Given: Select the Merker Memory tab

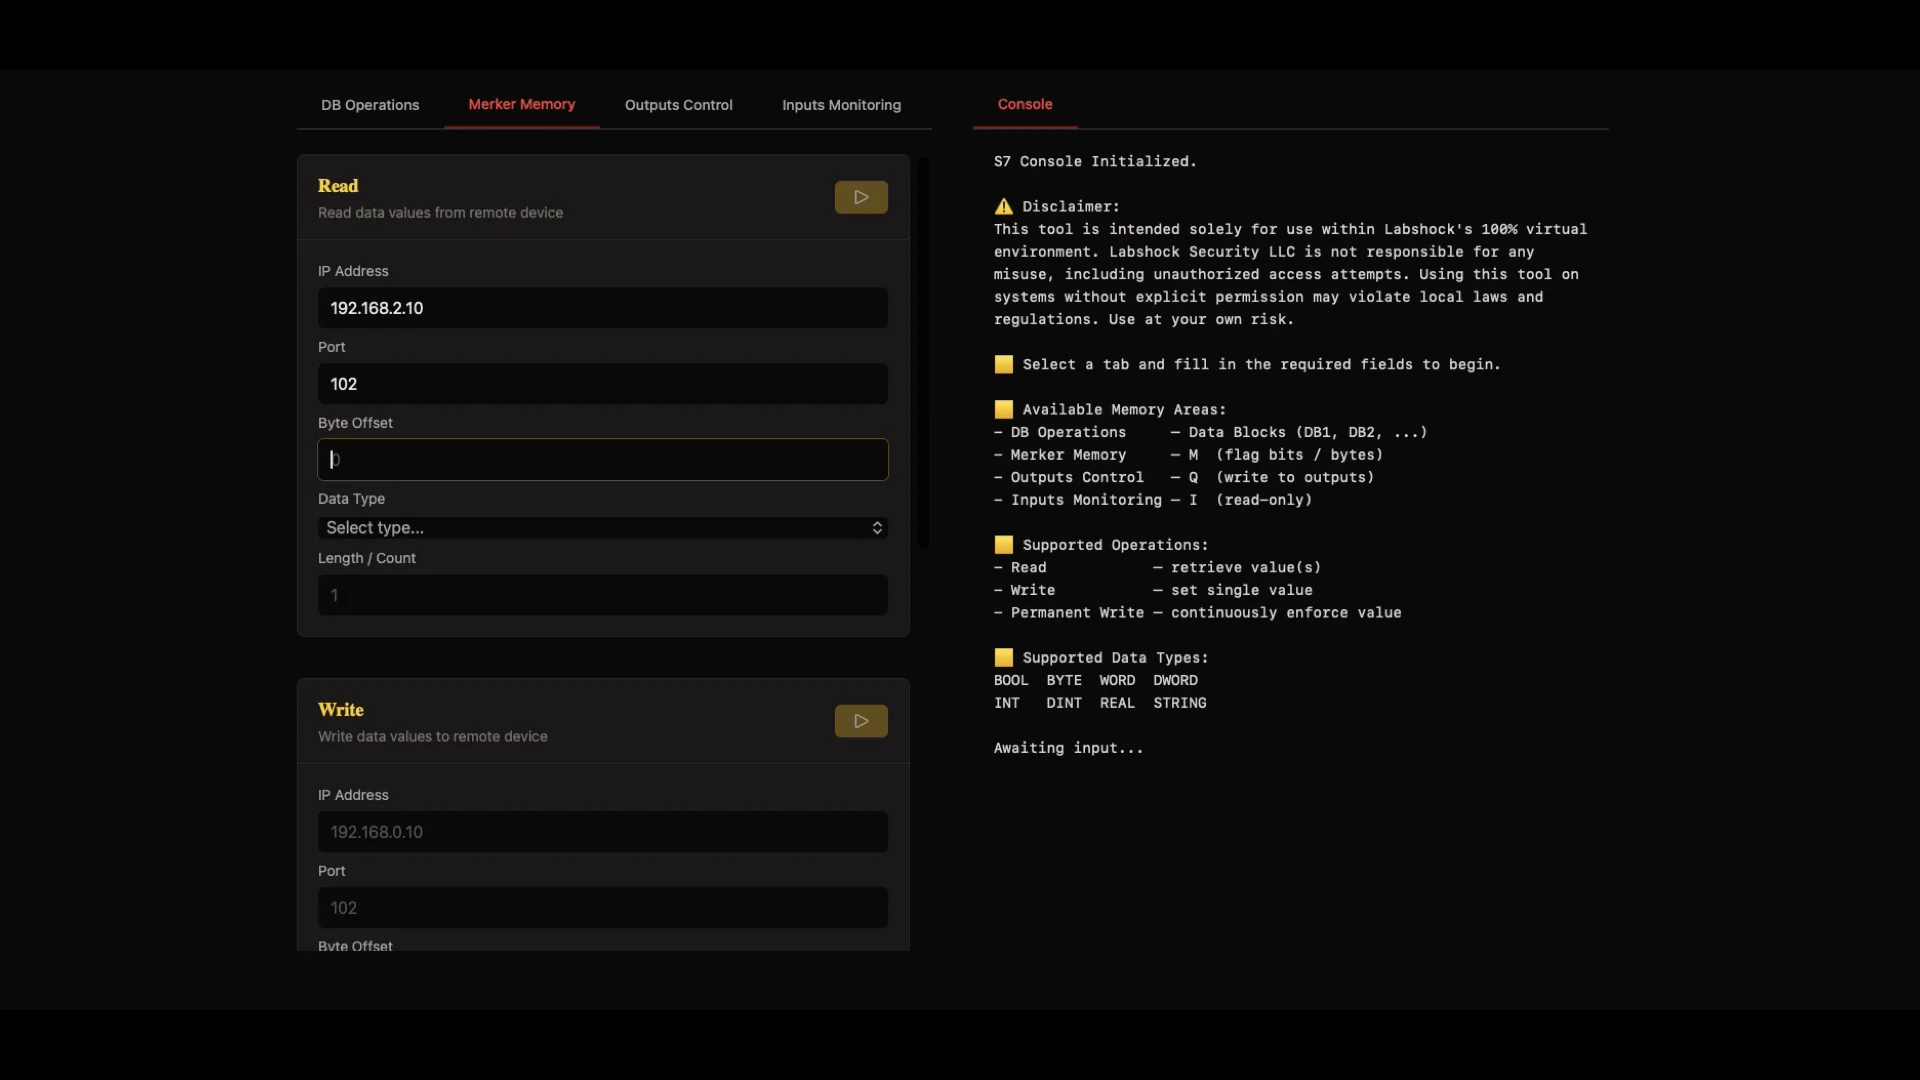Looking at the screenshot, I should click(x=521, y=104).
